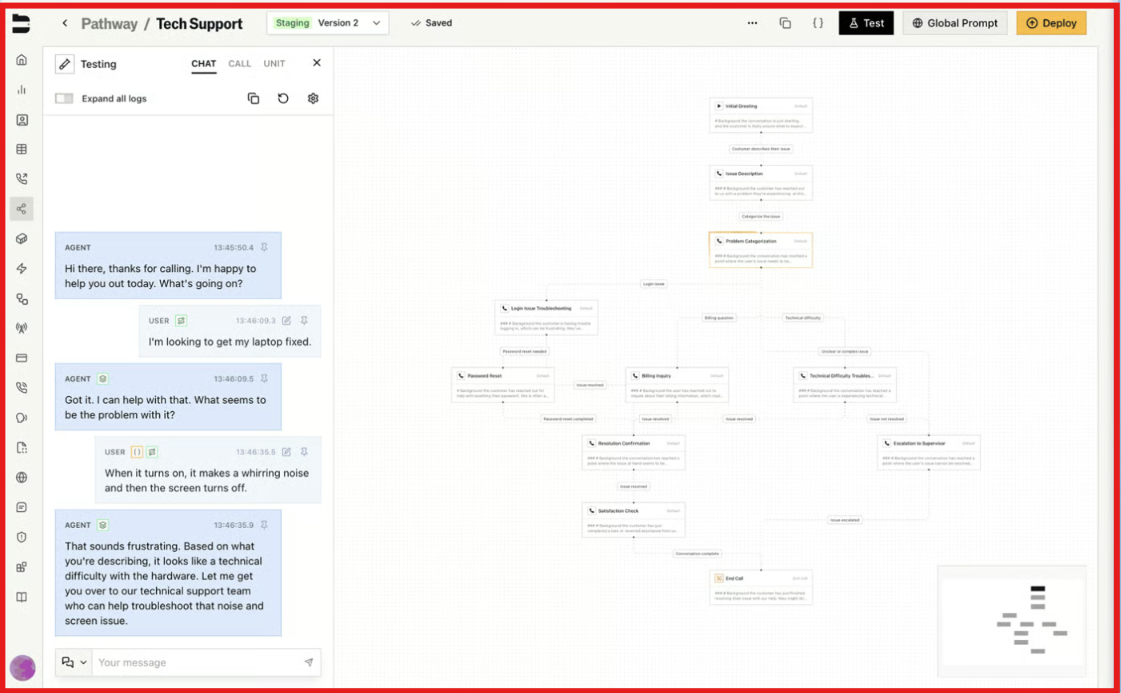Click the duplicate pathway icon in top bar

785,23
